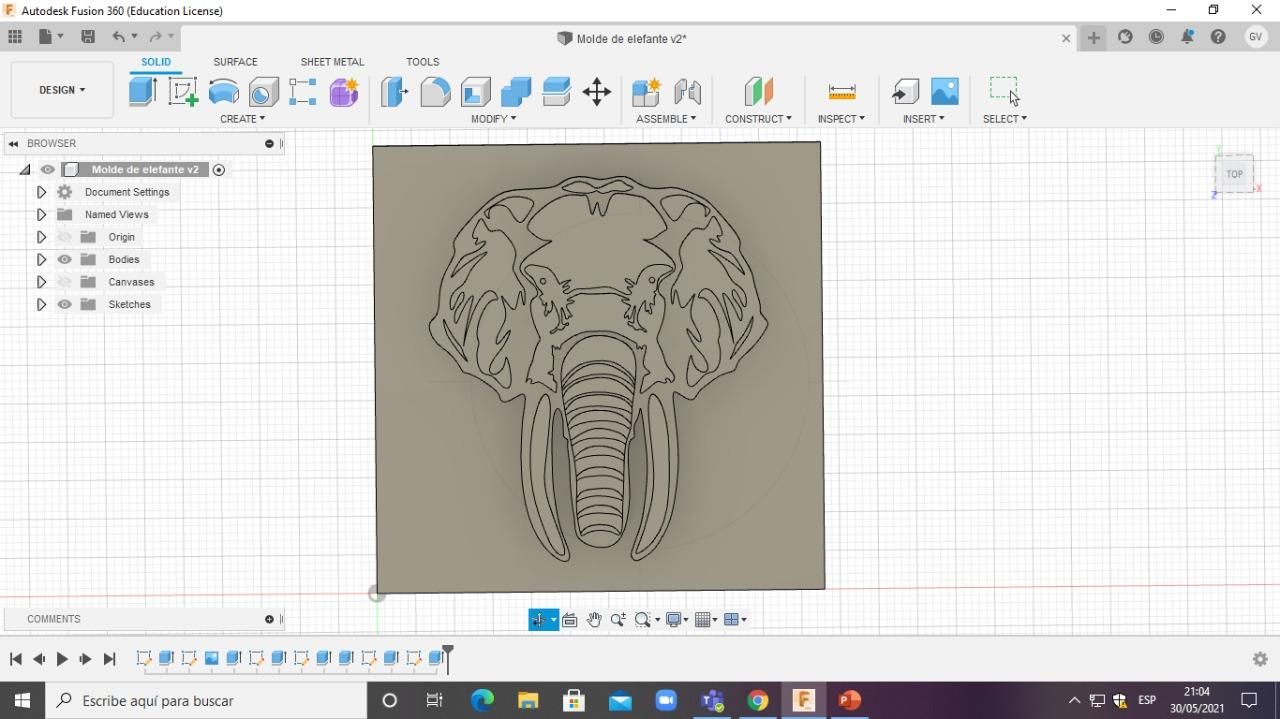Viewport: 1280px width, 719px height.
Task: Expand the Sketches node
Action: pos(41,304)
